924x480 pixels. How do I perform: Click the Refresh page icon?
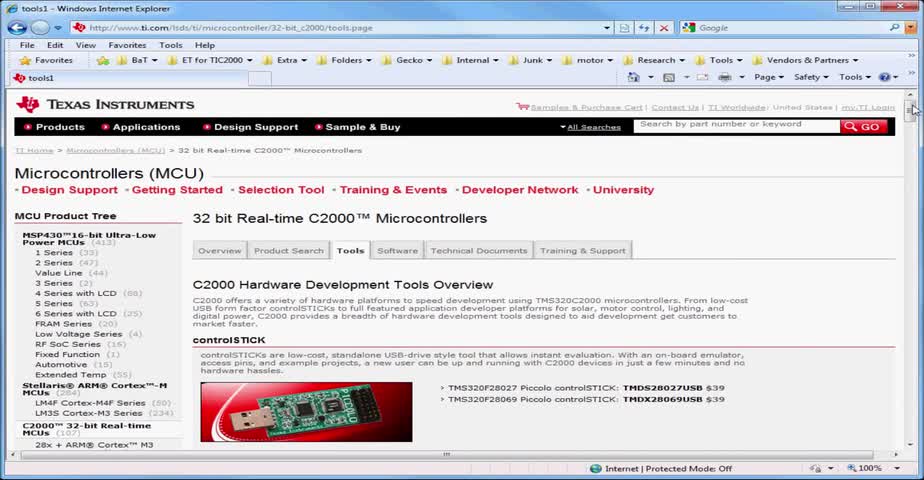click(x=644, y=28)
